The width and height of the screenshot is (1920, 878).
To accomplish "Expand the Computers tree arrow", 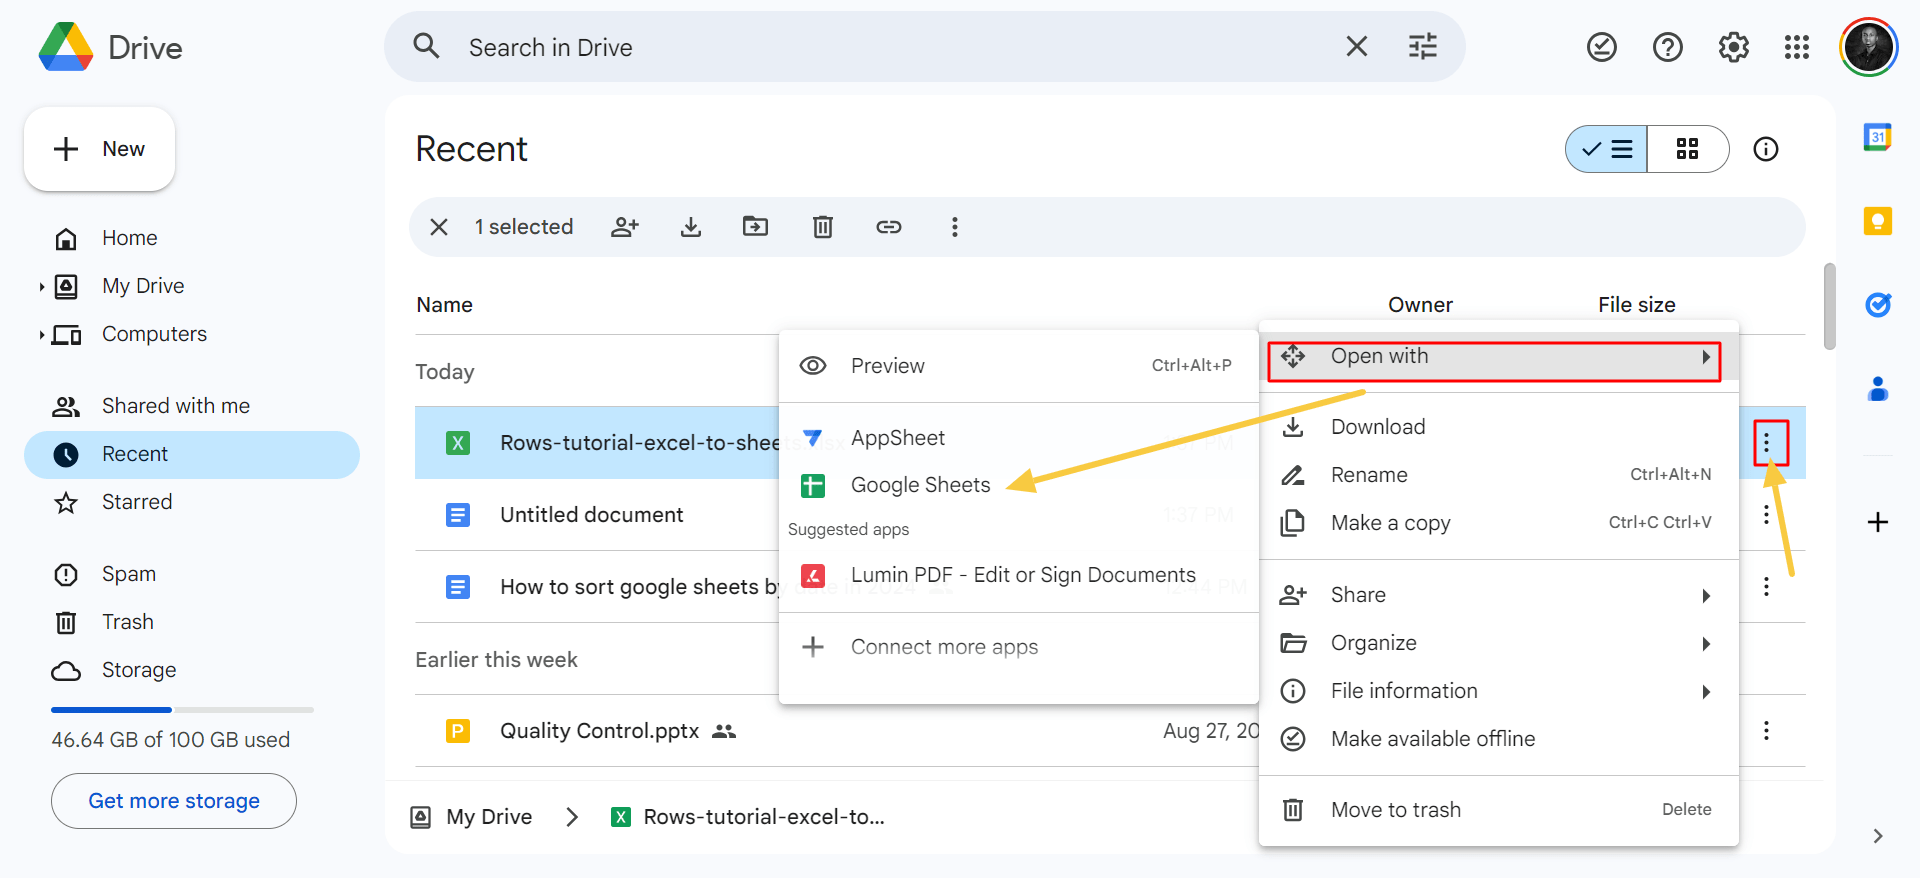I will pos(41,335).
